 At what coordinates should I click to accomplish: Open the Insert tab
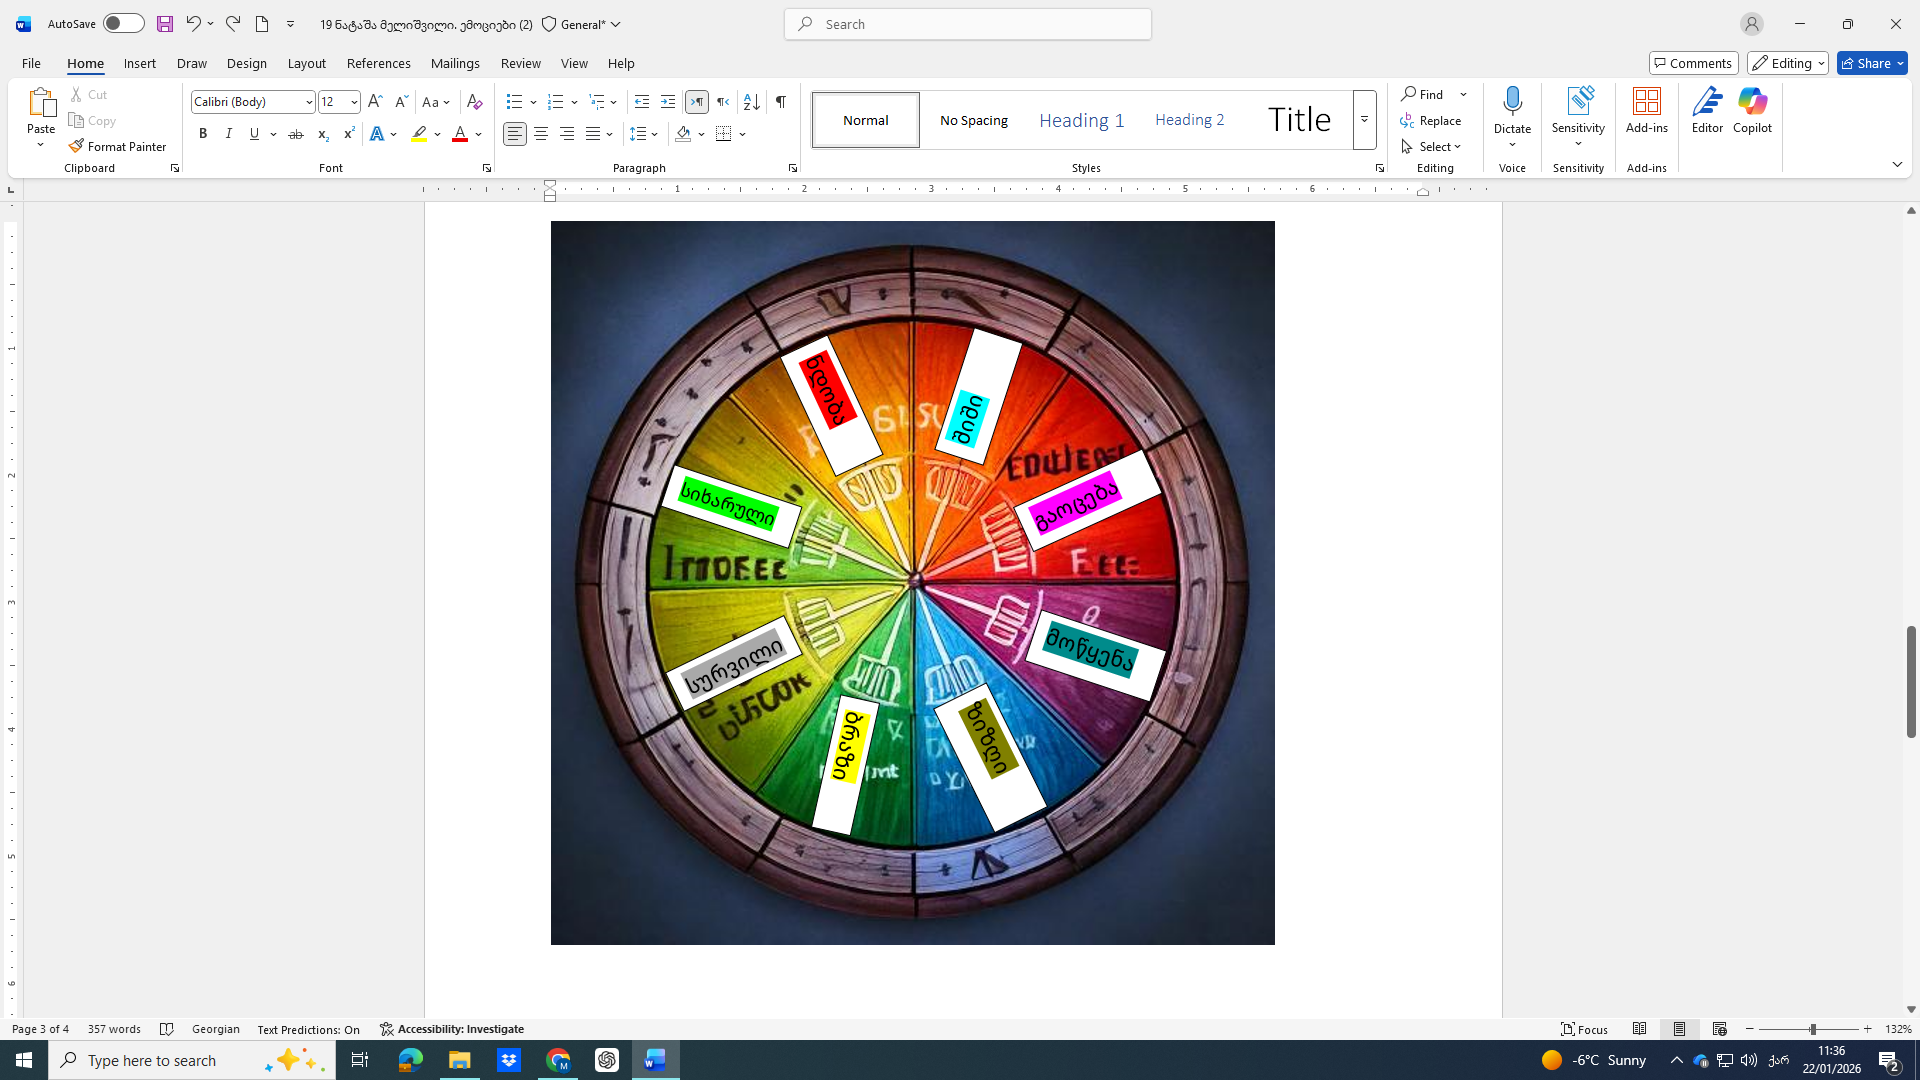pyautogui.click(x=139, y=63)
